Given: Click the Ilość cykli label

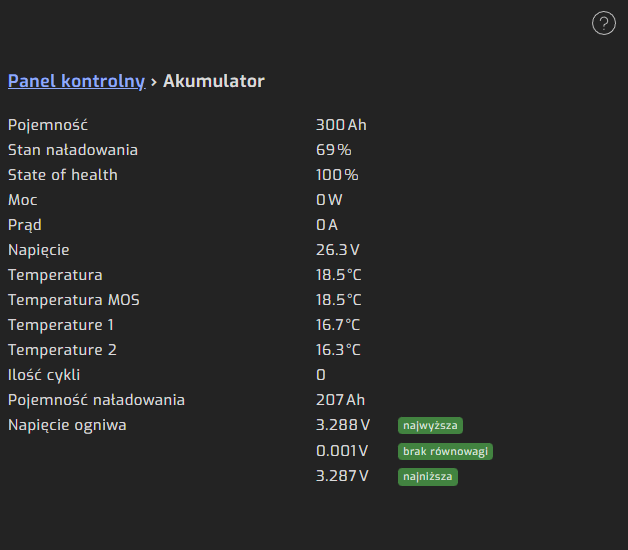Looking at the screenshot, I should click(x=44, y=375).
